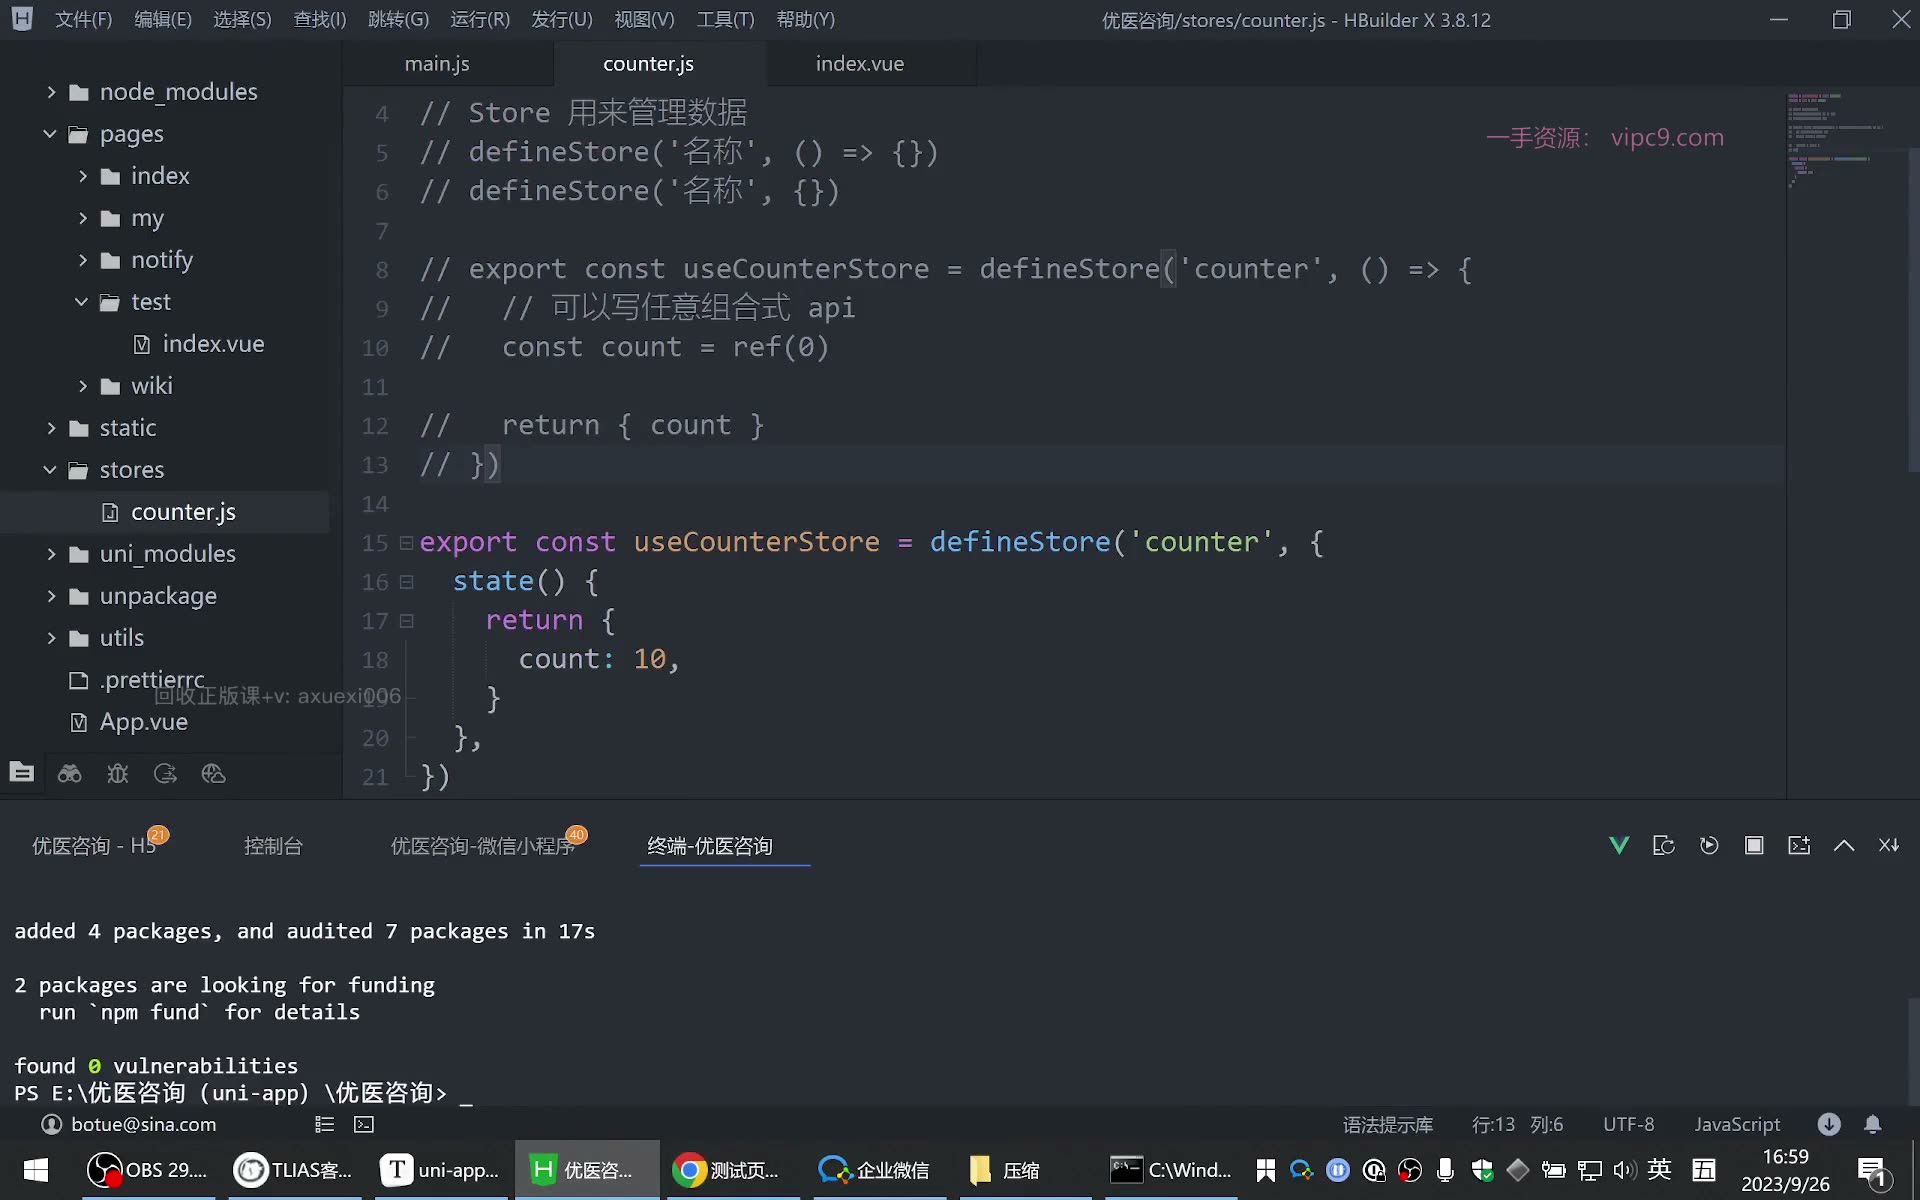Collapse console panel with up chevron
1920x1200 pixels.
point(1844,846)
